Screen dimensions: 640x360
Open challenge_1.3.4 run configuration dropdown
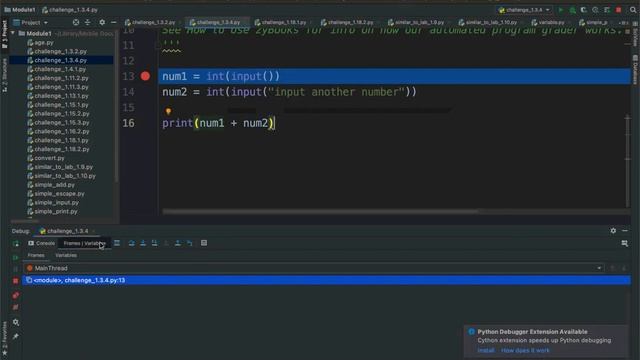tap(524, 10)
